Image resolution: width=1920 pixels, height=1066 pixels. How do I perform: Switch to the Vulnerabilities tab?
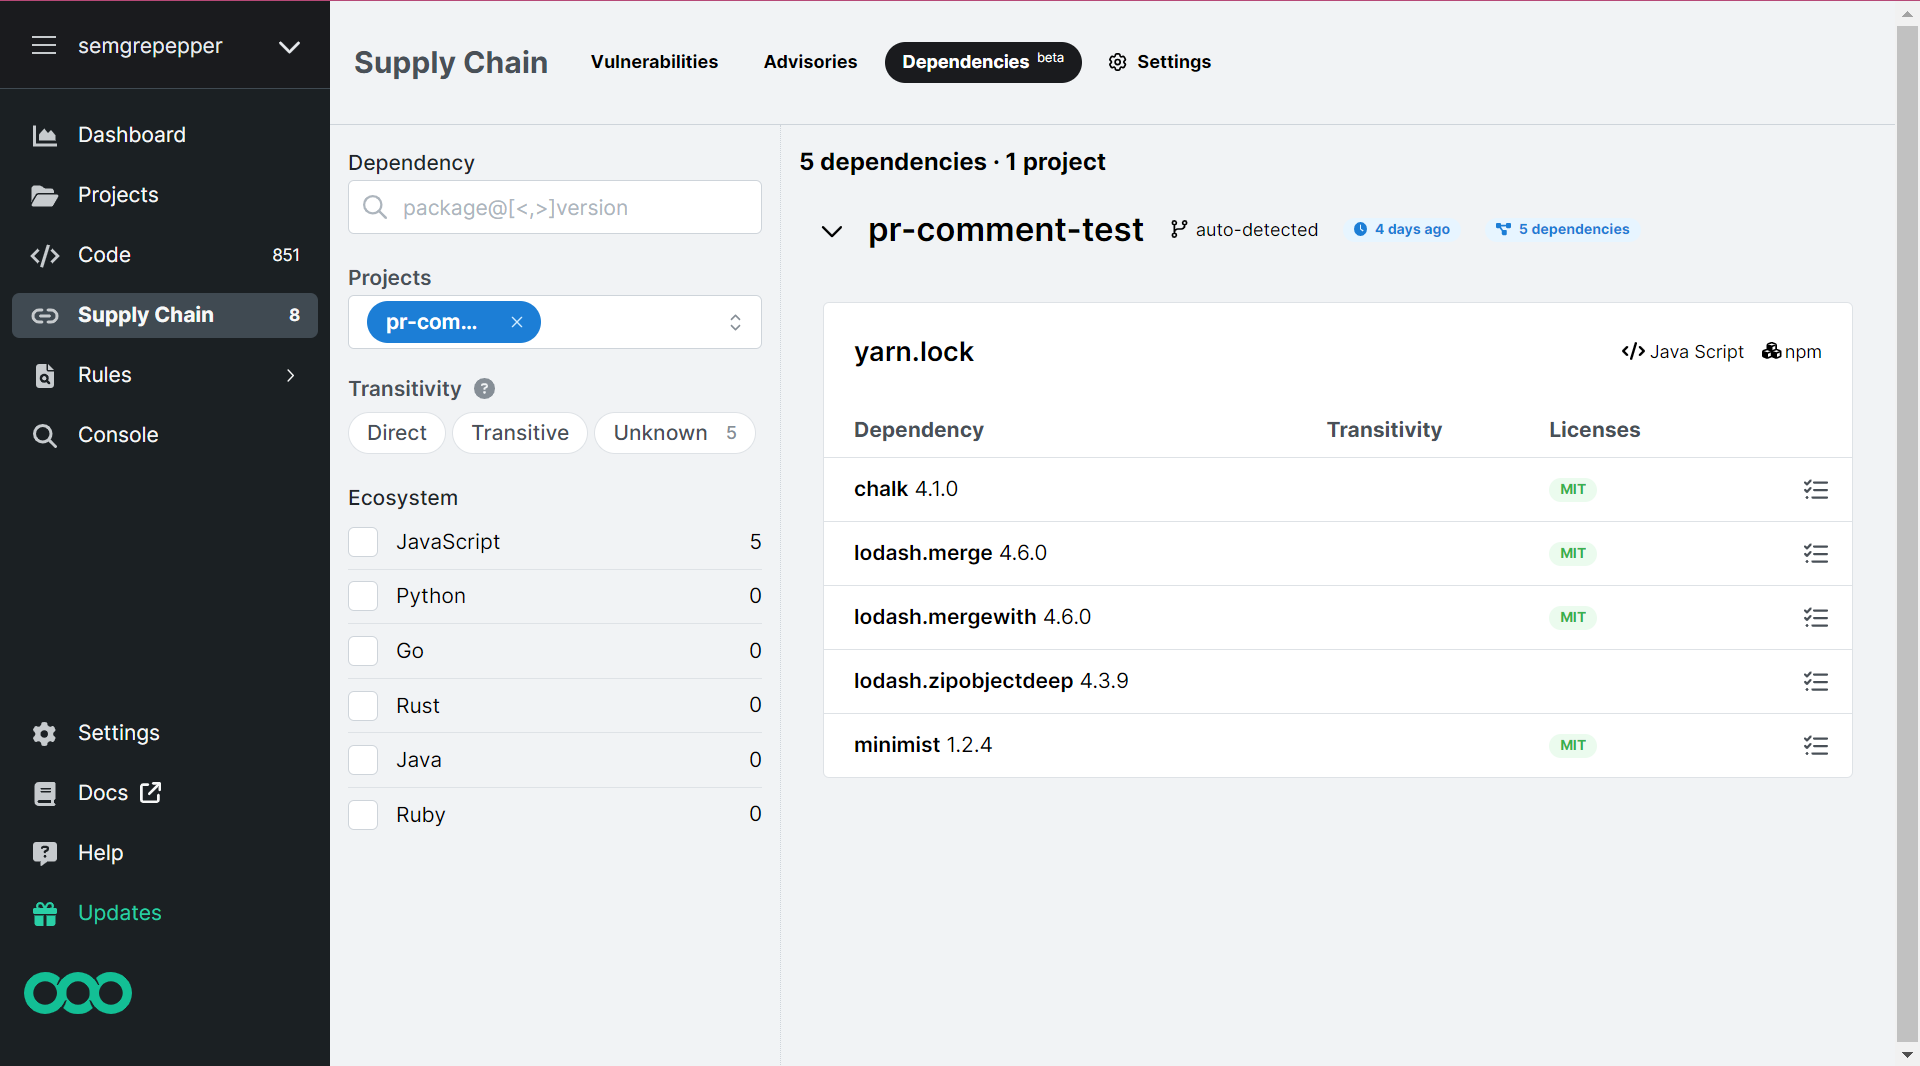click(x=654, y=62)
